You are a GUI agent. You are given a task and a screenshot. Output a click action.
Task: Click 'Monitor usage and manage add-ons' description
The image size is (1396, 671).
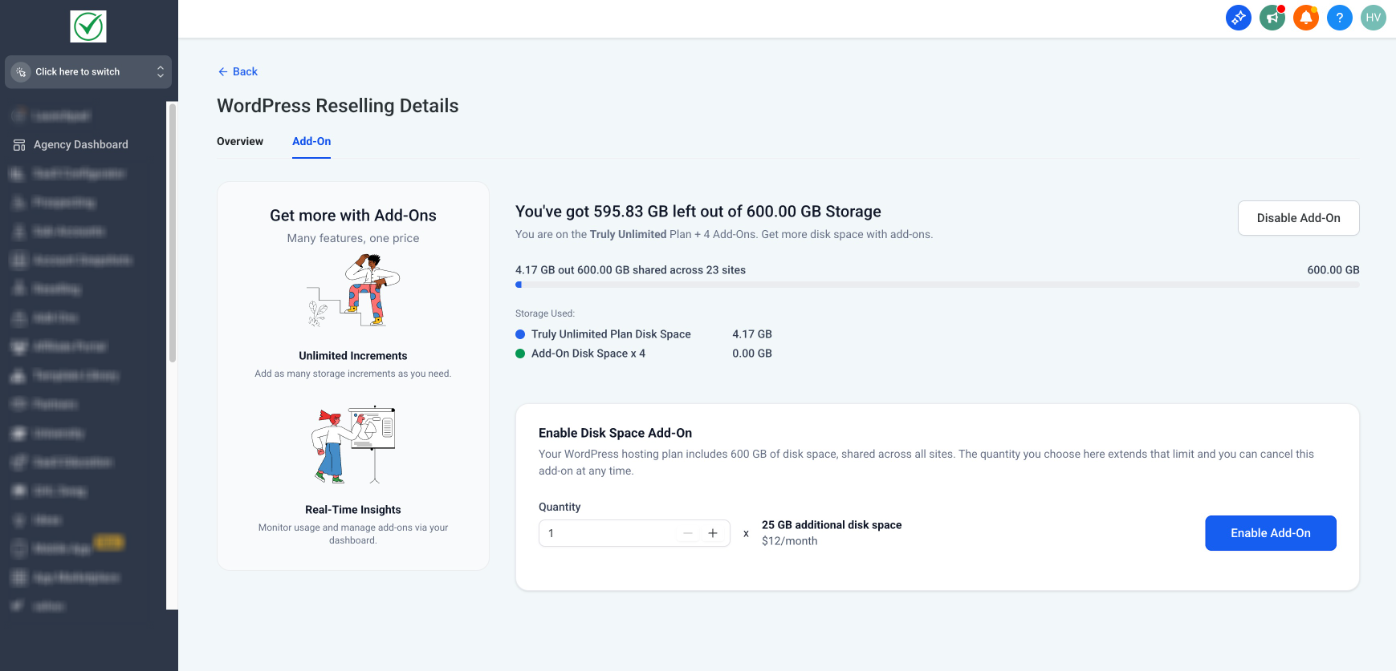pyautogui.click(x=353, y=534)
